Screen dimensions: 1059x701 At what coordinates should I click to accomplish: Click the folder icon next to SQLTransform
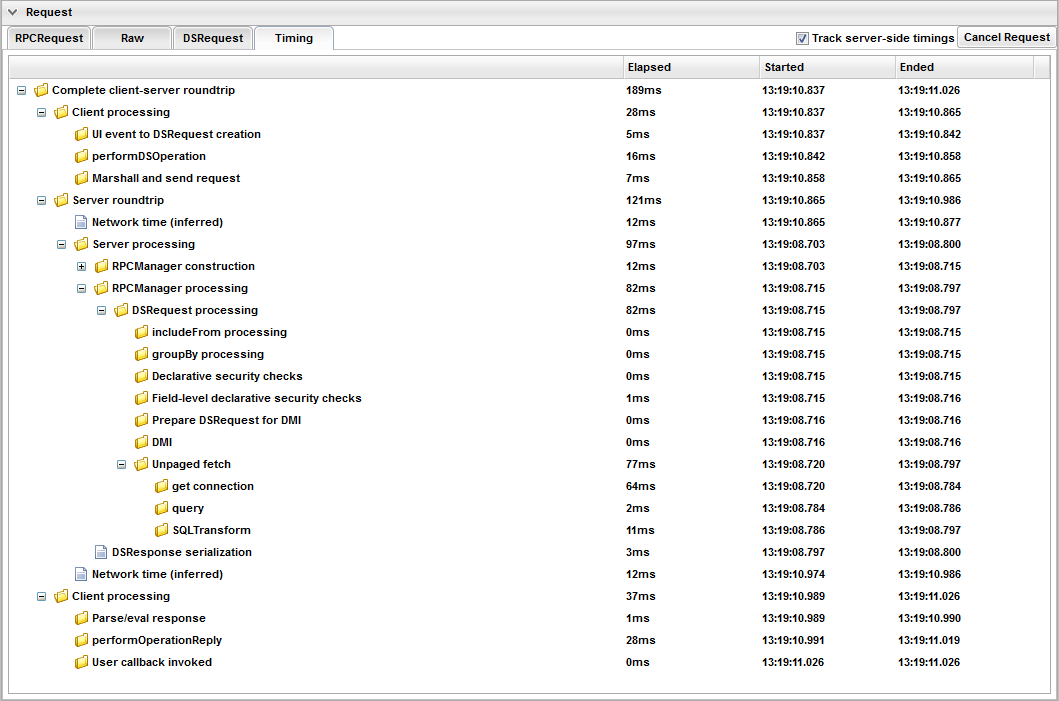coord(161,531)
